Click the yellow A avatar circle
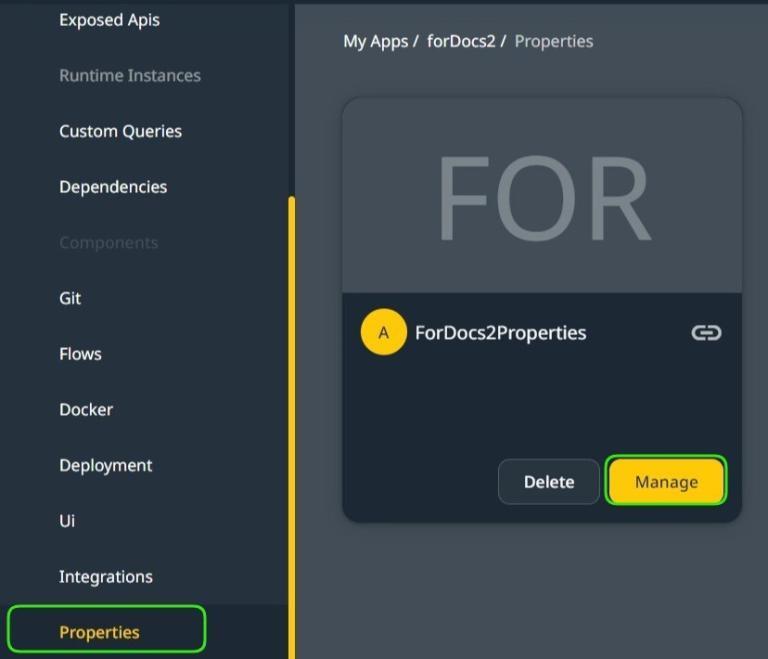This screenshot has width=768, height=659. [383, 333]
